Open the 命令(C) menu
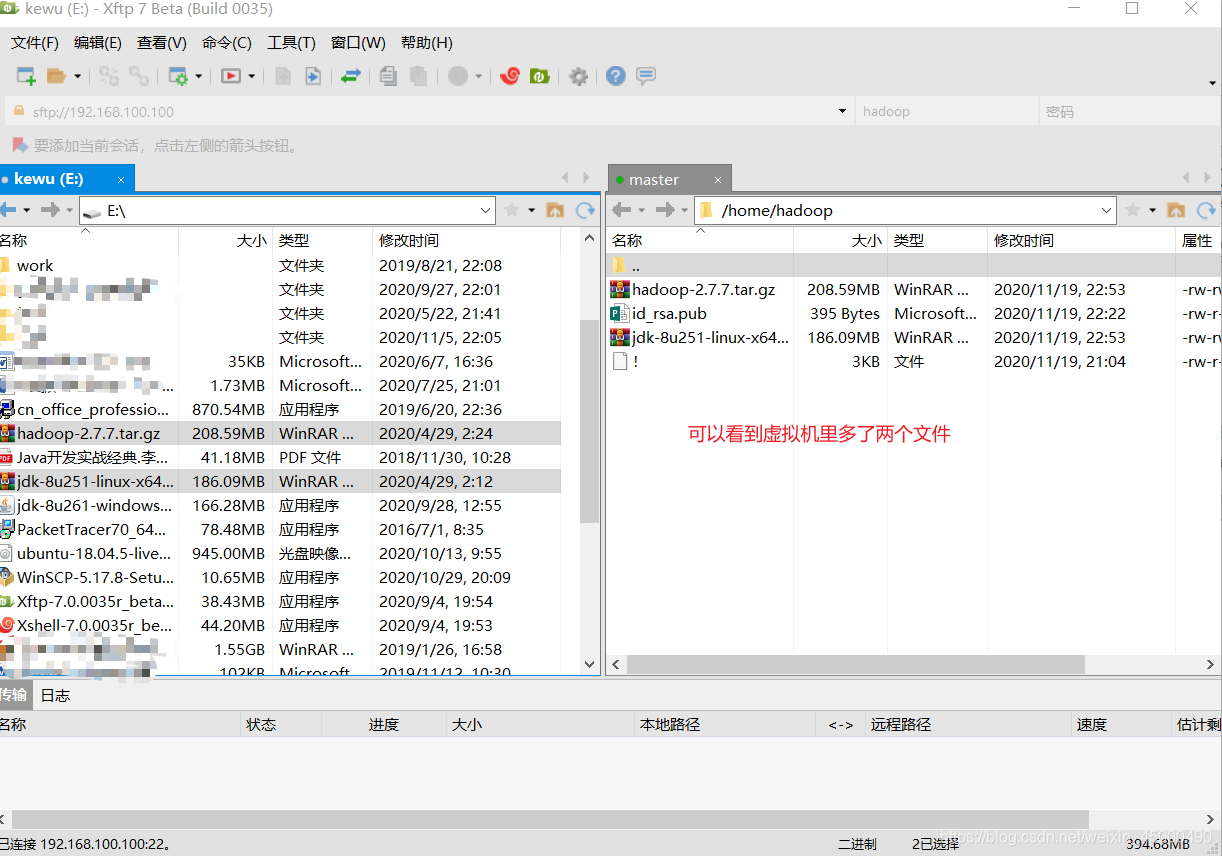The width and height of the screenshot is (1222, 856). click(227, 43)
